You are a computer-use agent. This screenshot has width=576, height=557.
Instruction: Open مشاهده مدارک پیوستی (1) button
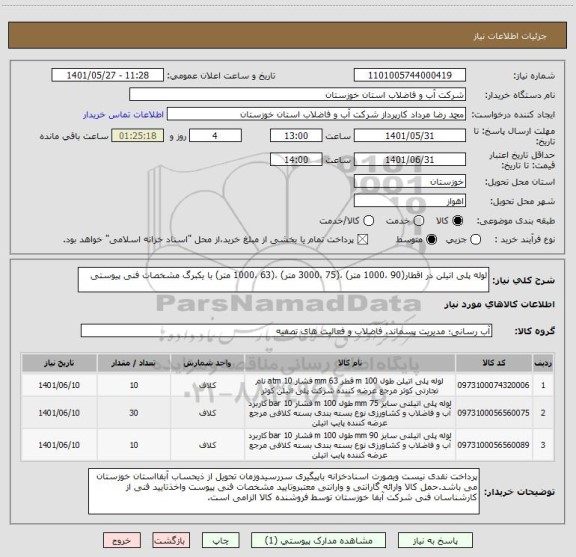(x=318, y=540)
